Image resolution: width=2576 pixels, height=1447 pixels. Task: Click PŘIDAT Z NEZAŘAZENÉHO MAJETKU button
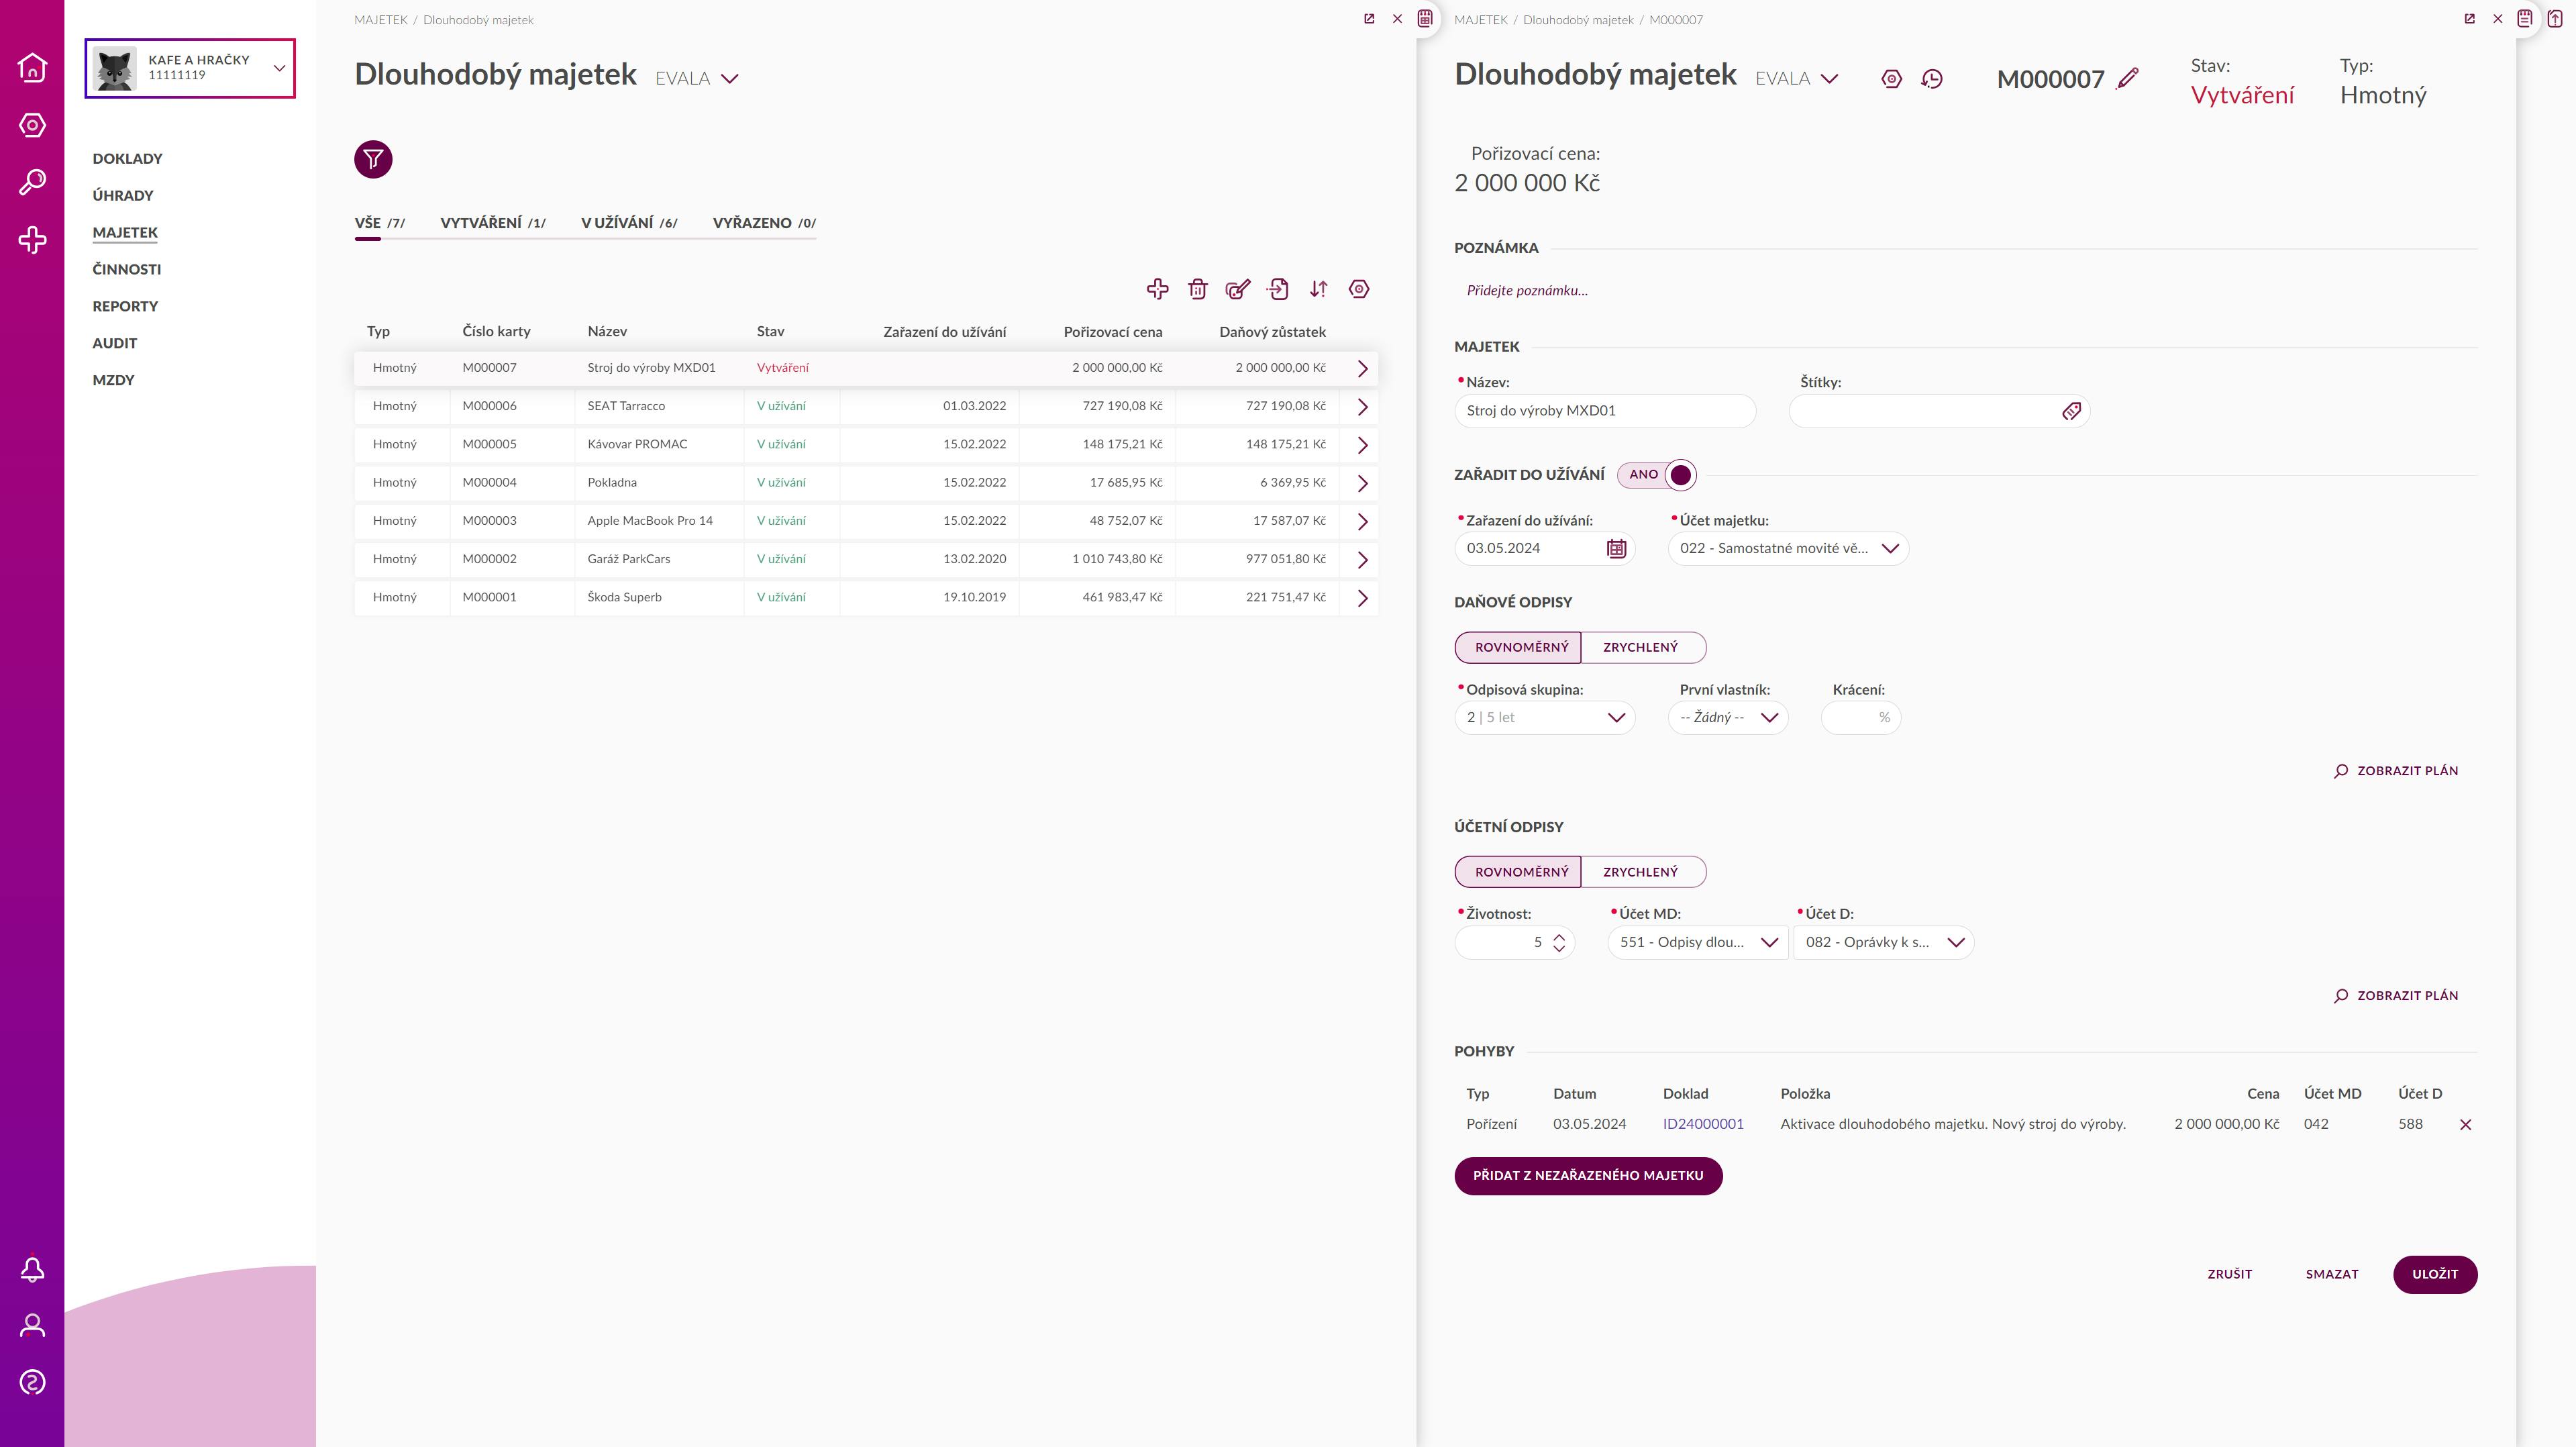[x=1588, y=1176]
